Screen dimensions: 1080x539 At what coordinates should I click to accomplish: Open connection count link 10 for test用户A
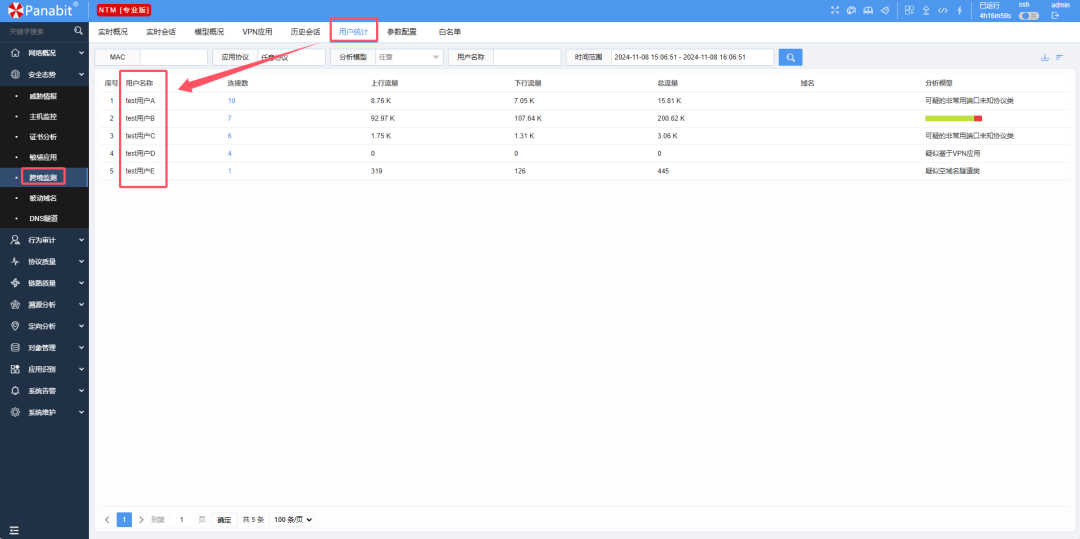tap(231, 101)
